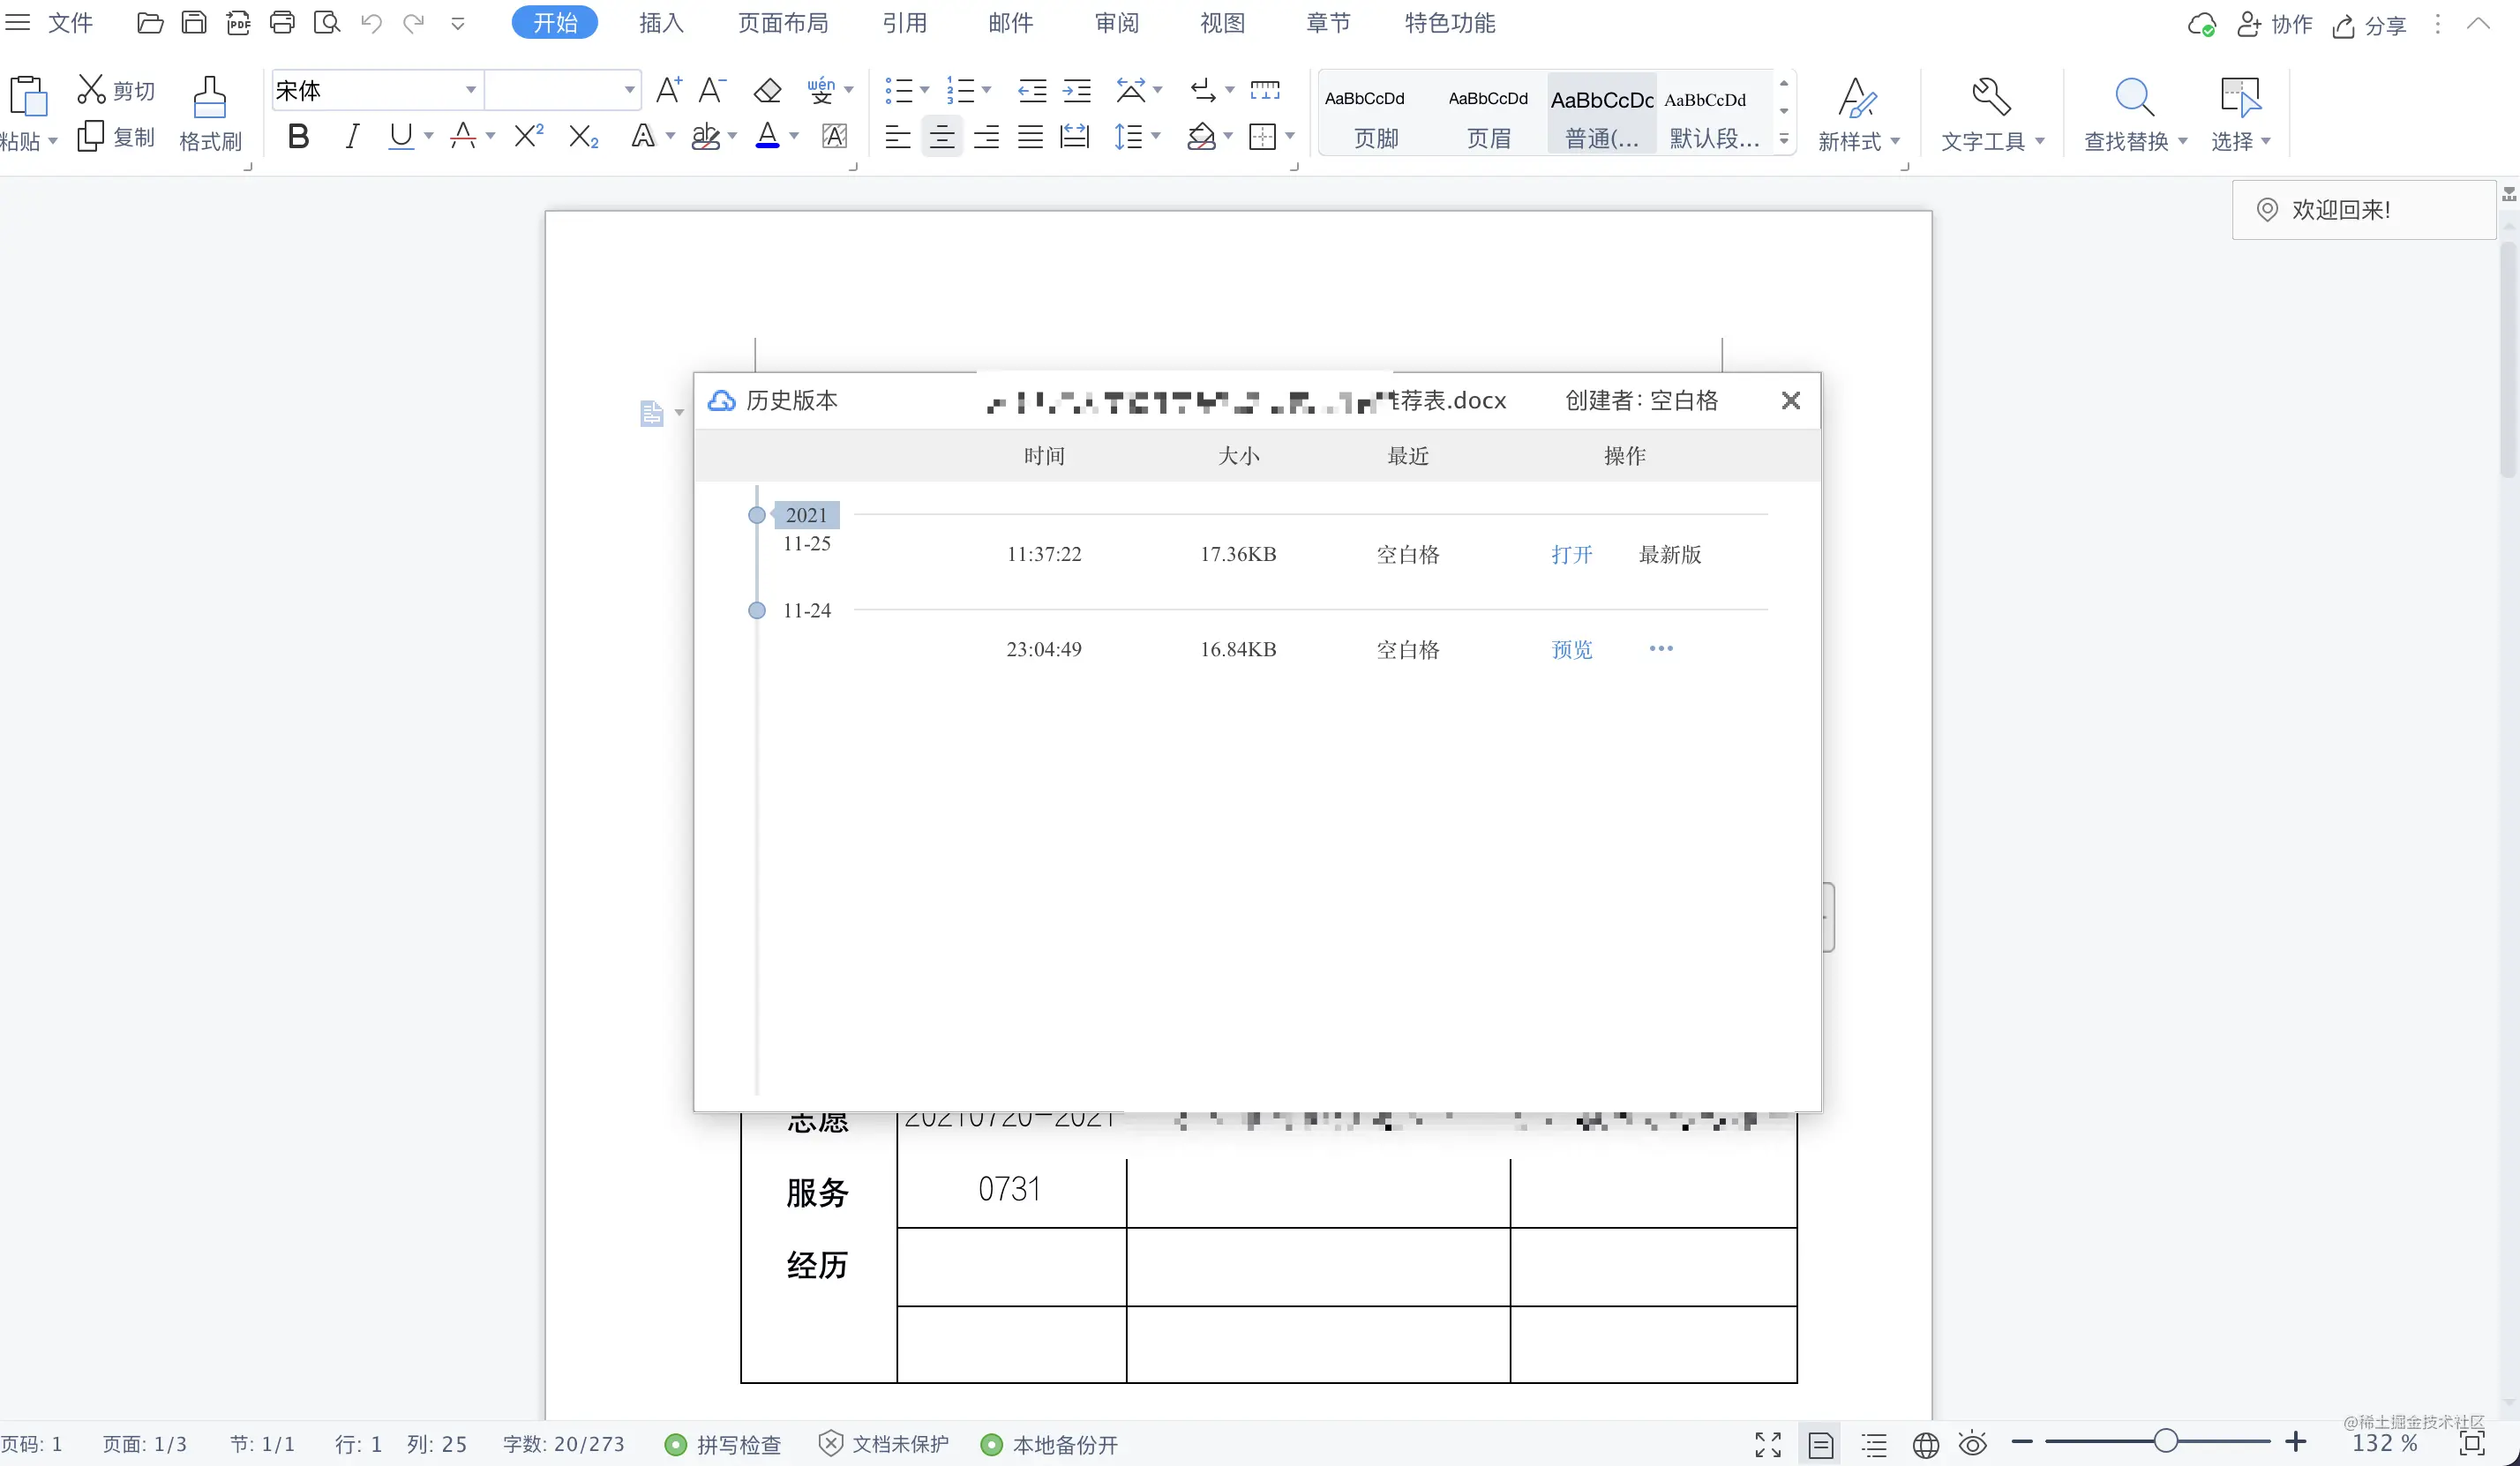
Task: Expand 文字工具 dropdown
Action: (2040, 141)
